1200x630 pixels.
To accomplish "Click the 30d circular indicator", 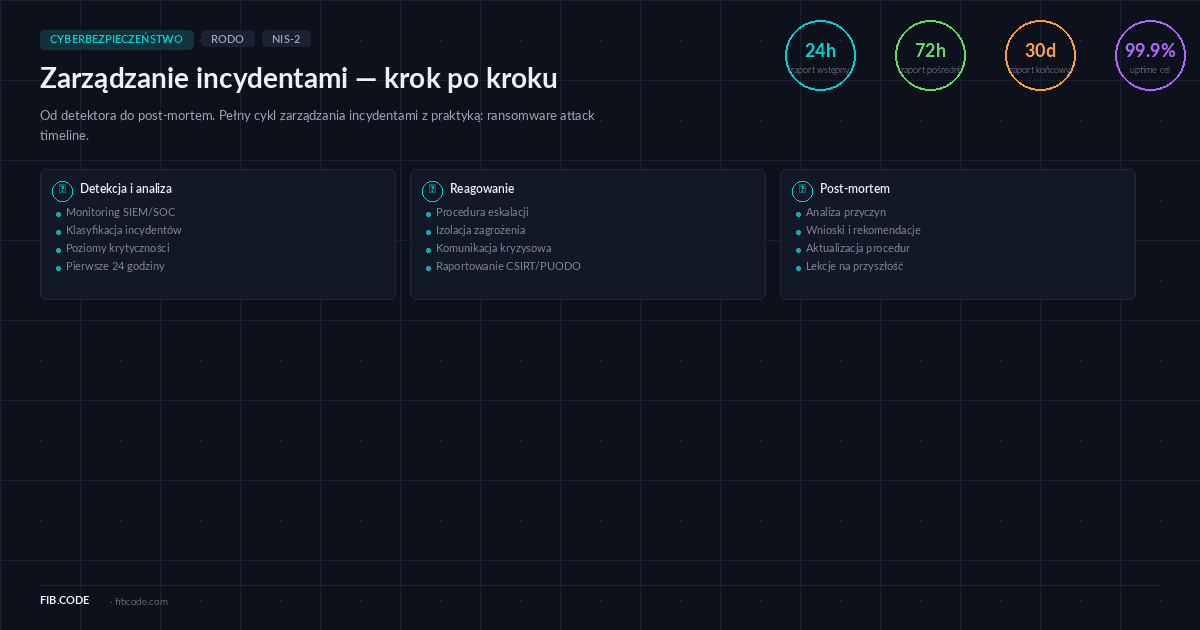I will [1040, 55].
